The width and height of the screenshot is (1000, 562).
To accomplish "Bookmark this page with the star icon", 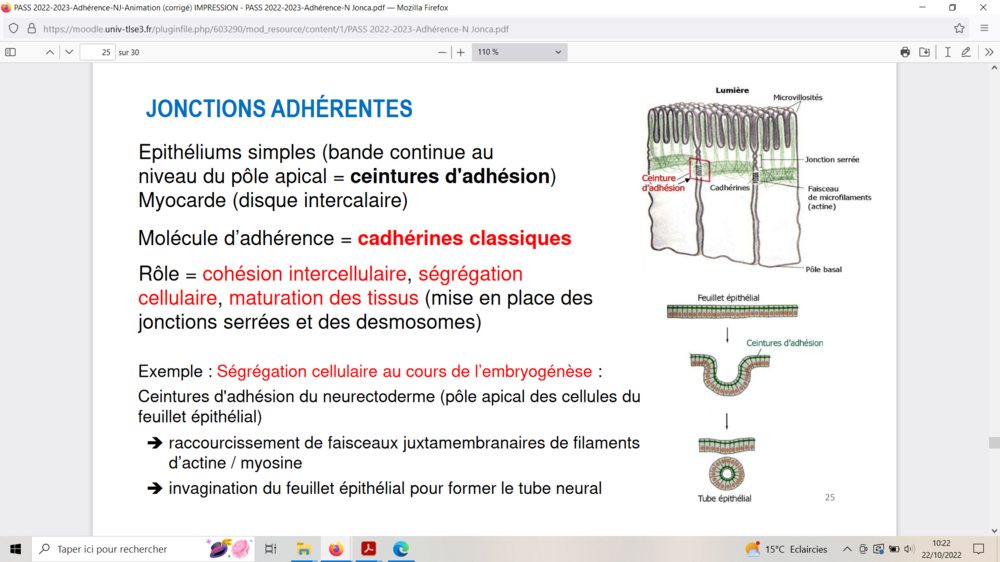I will click(x=959, y=29).
